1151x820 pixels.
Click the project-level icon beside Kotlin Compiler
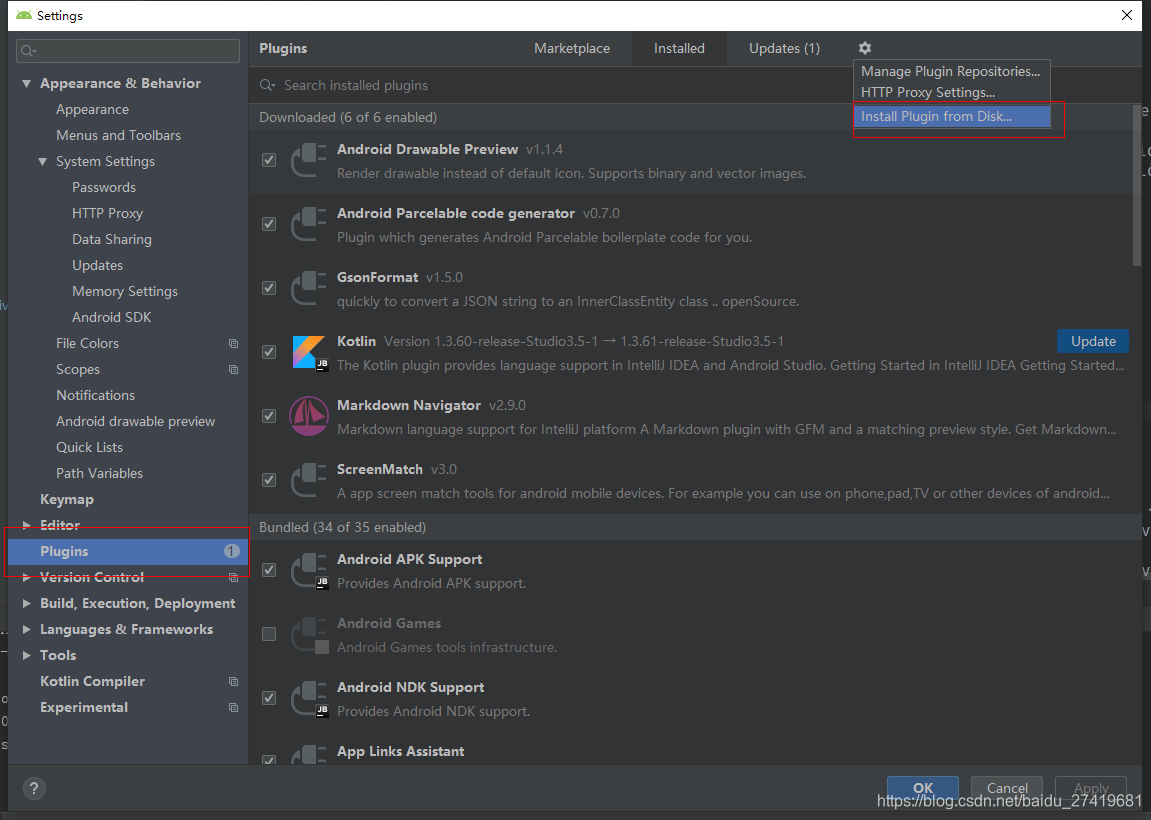tap(233, 681)
